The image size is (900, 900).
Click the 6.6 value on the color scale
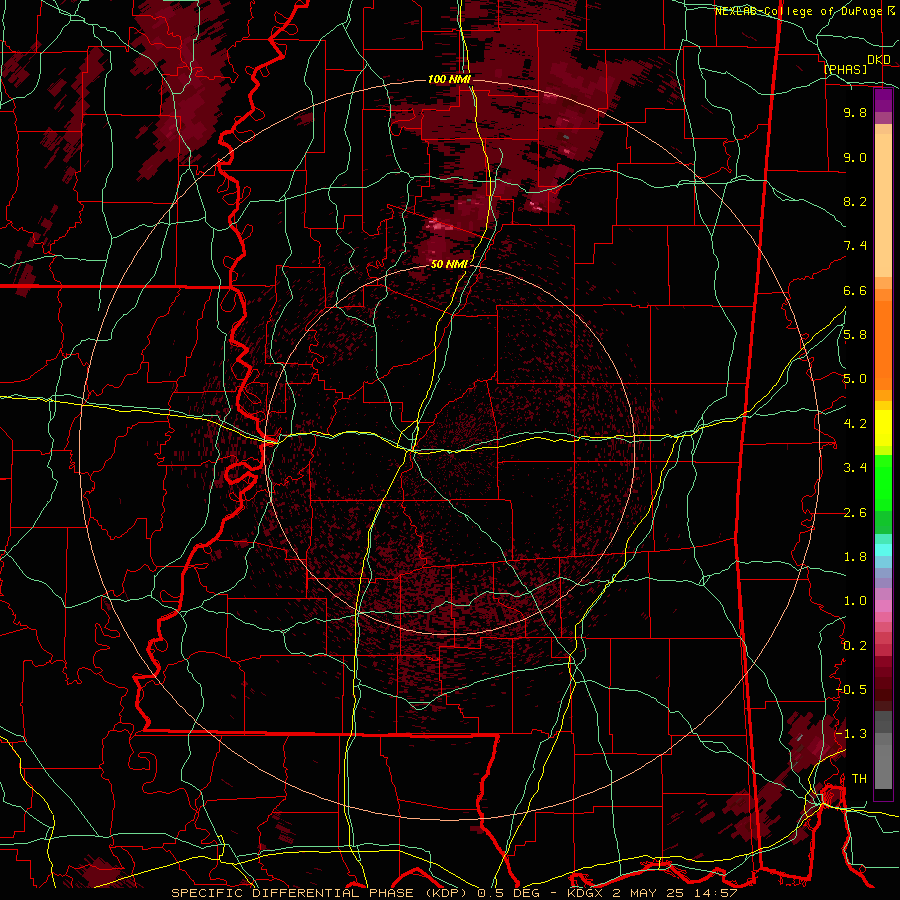tap(855, 290)
